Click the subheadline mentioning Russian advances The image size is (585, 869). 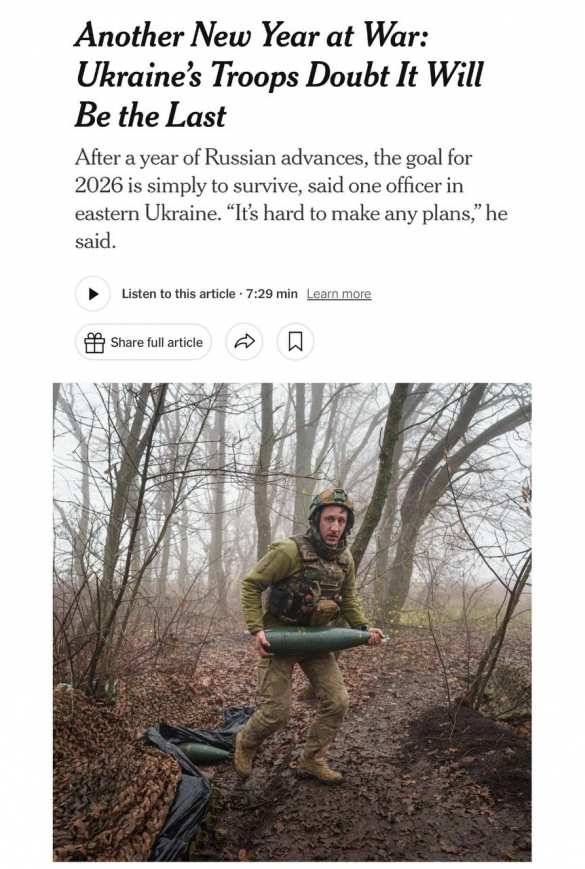click(280, 160)
